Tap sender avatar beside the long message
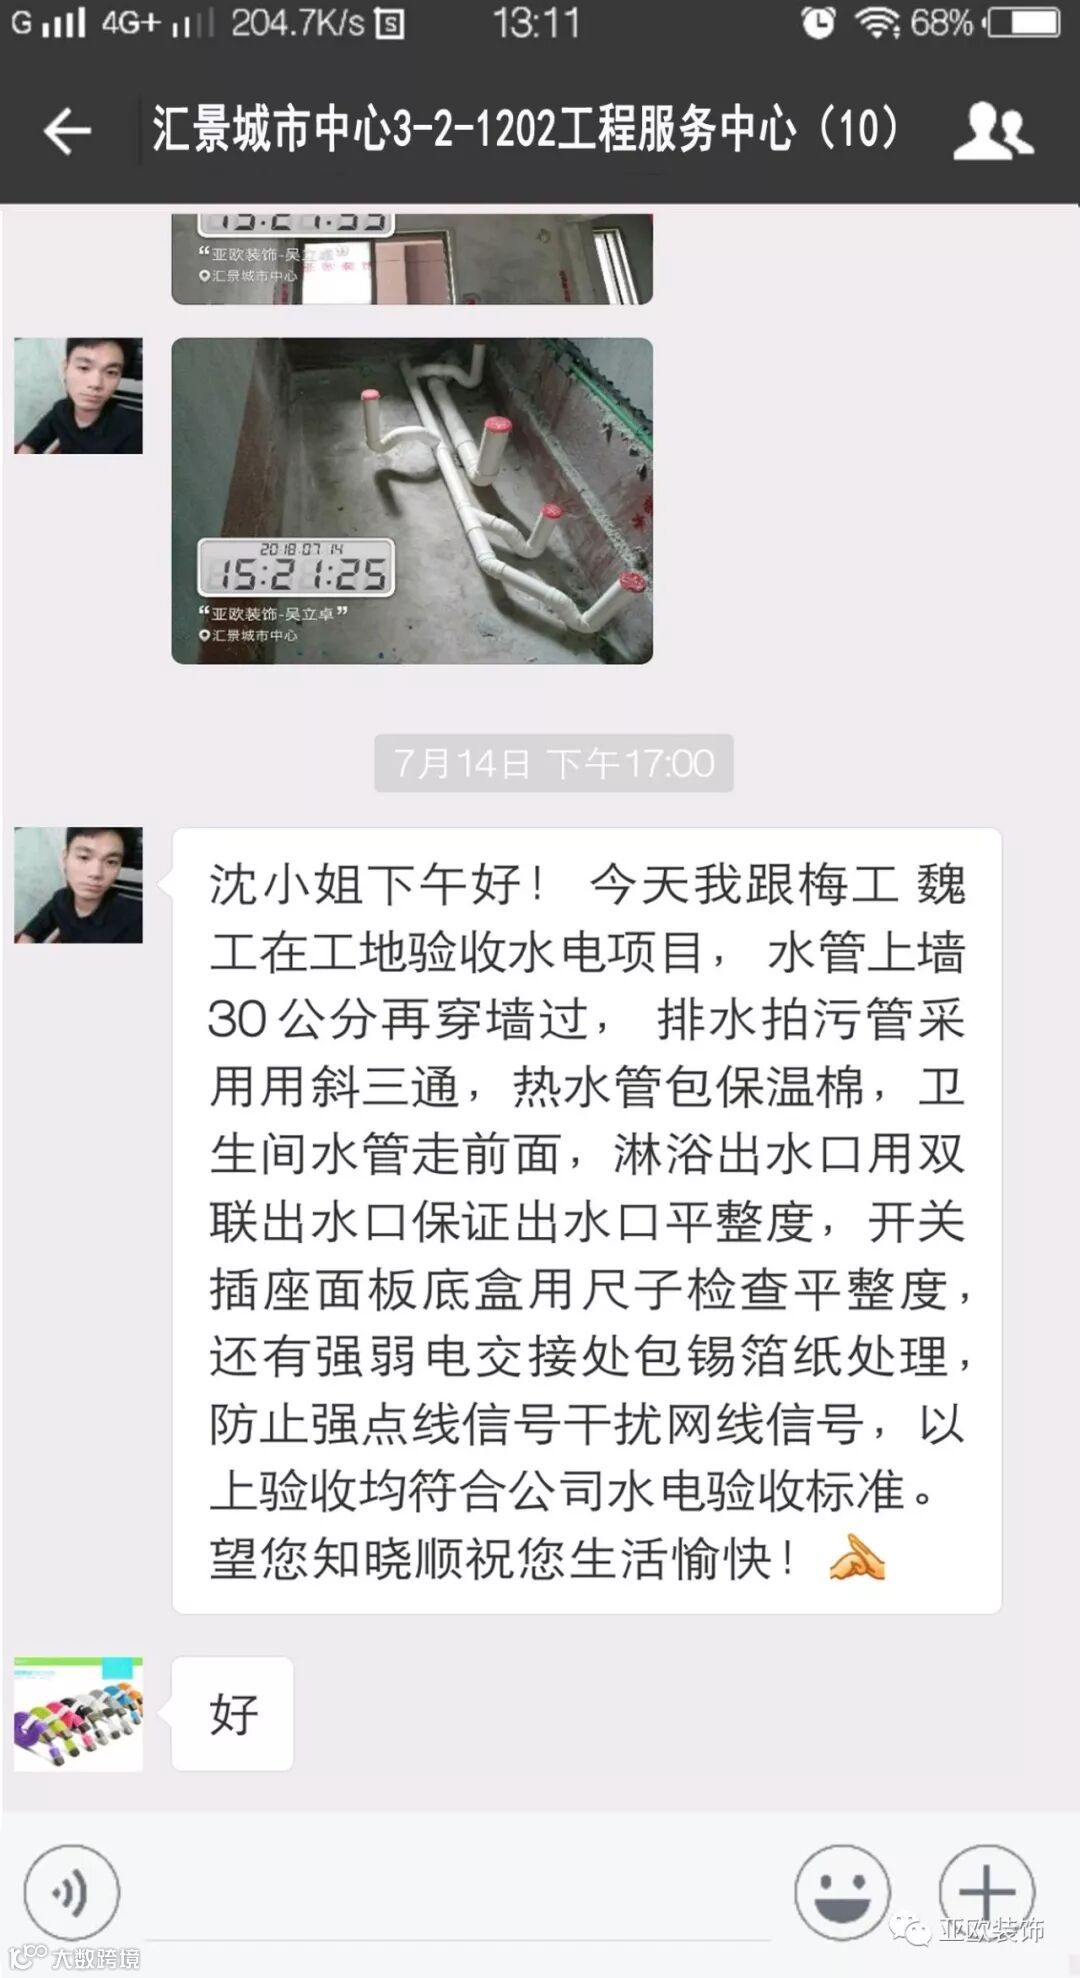This screenshot has width=1080, height=1978. pyautogui.click(x=78, y=885)
